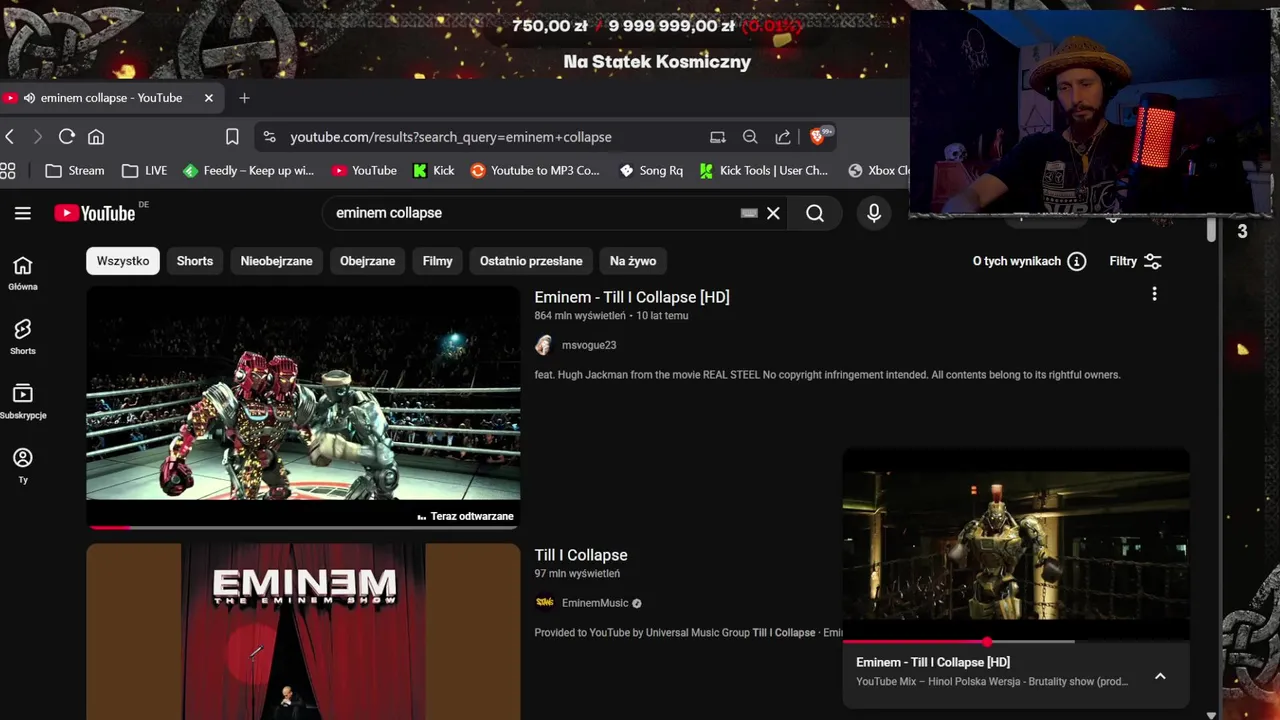This screenshot has height=720, width=1280.
Task: Open the Ty section in sidebar
Action: 23,465
